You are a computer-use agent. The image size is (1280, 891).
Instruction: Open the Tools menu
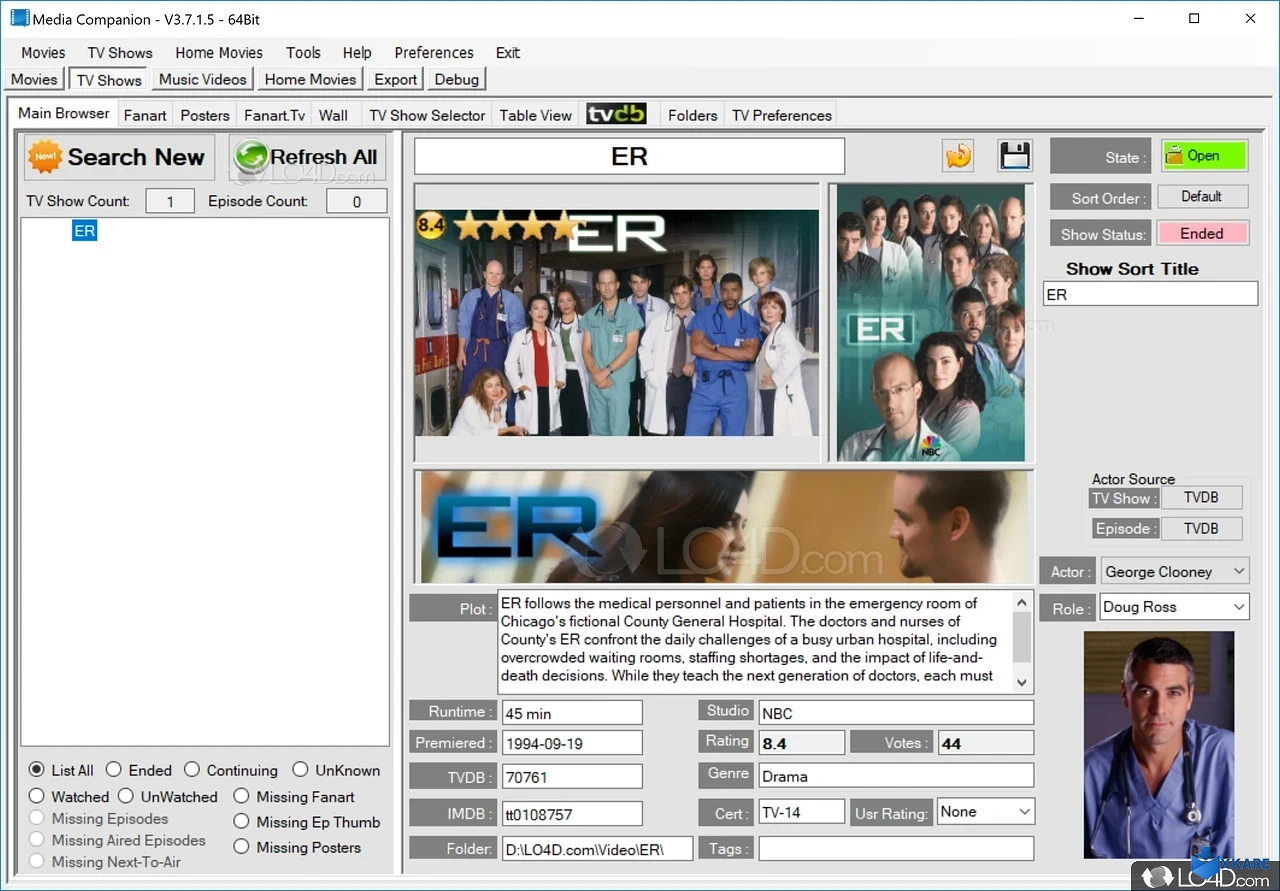pos(303,53)
